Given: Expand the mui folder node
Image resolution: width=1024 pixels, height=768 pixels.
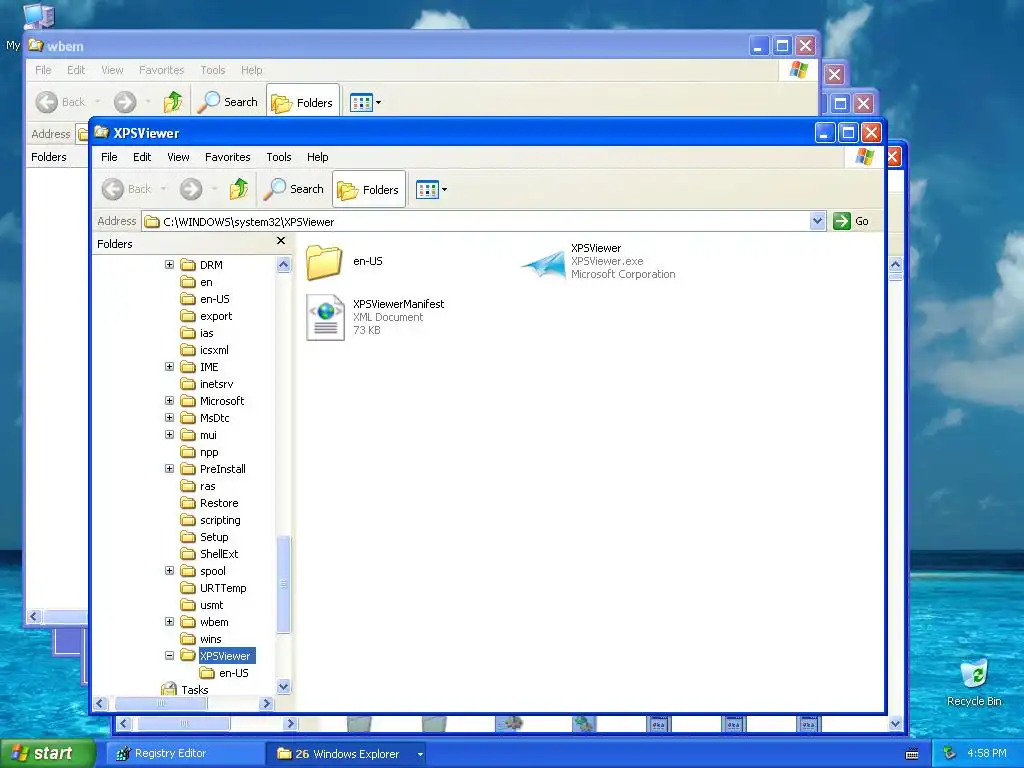Looking at the screenshot, I should coord(169,434).
